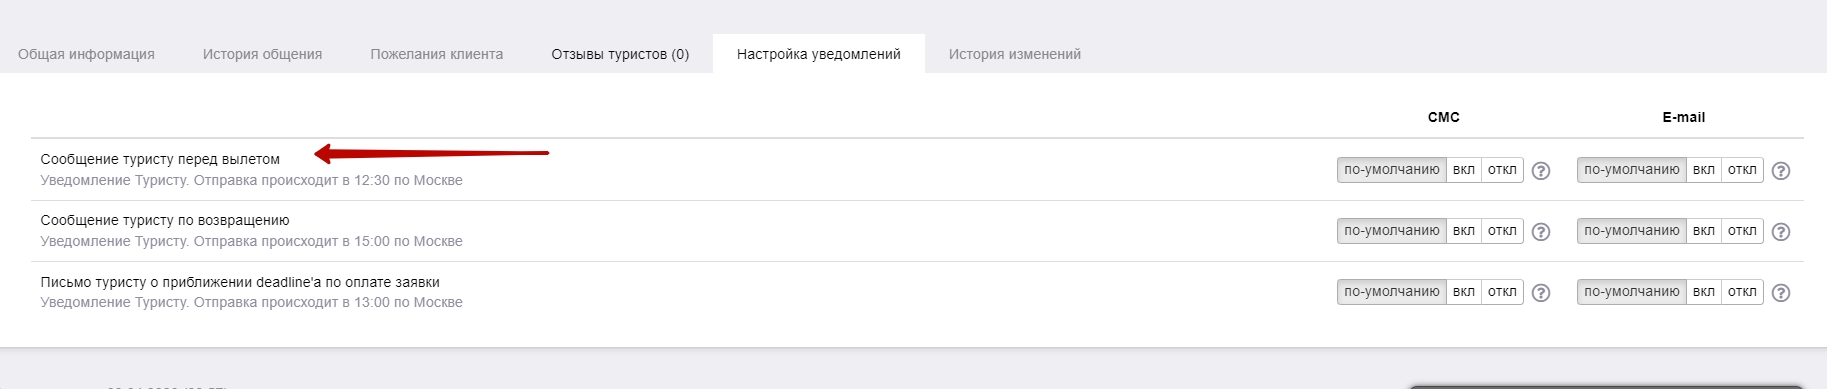The image size is (1827, 389).
Task: Click 'Сообщение туристу перед вылетом' row title
Action: click(160, 159)
